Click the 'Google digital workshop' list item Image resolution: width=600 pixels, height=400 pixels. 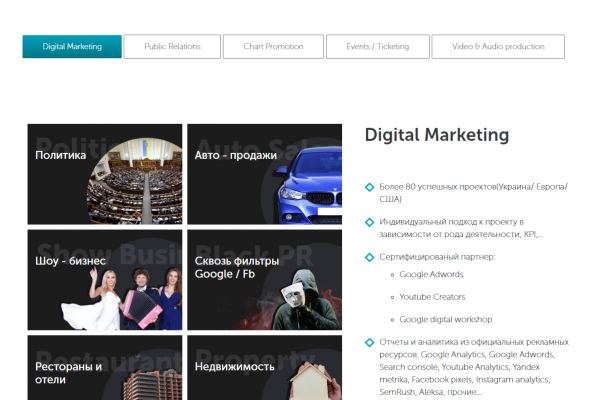click(x=445, y=320)
